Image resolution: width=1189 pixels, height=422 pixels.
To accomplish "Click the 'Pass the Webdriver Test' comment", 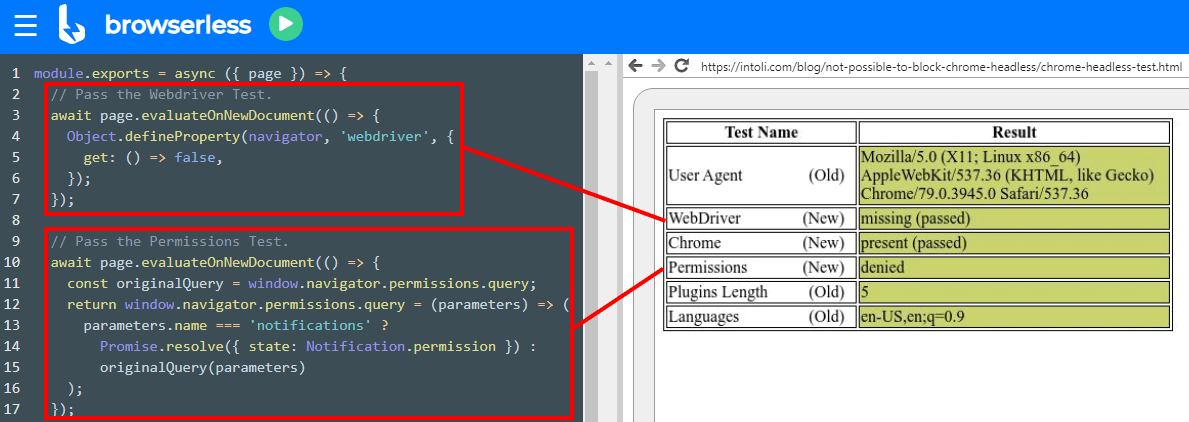I will pyautogui.click(x=161, y=95).
